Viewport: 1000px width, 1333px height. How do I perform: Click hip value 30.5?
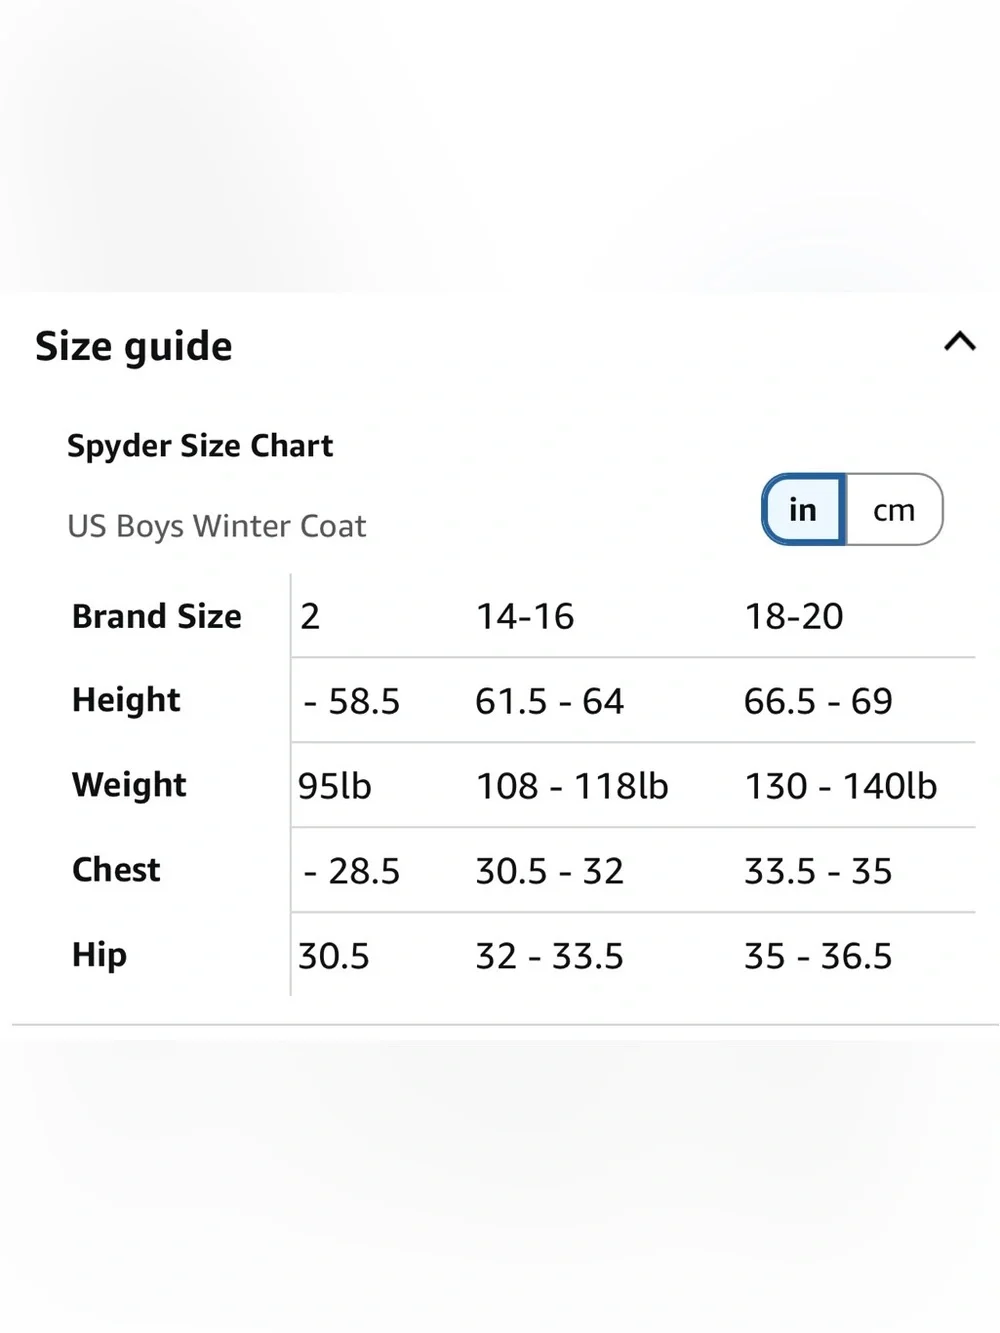pos(334,957)
